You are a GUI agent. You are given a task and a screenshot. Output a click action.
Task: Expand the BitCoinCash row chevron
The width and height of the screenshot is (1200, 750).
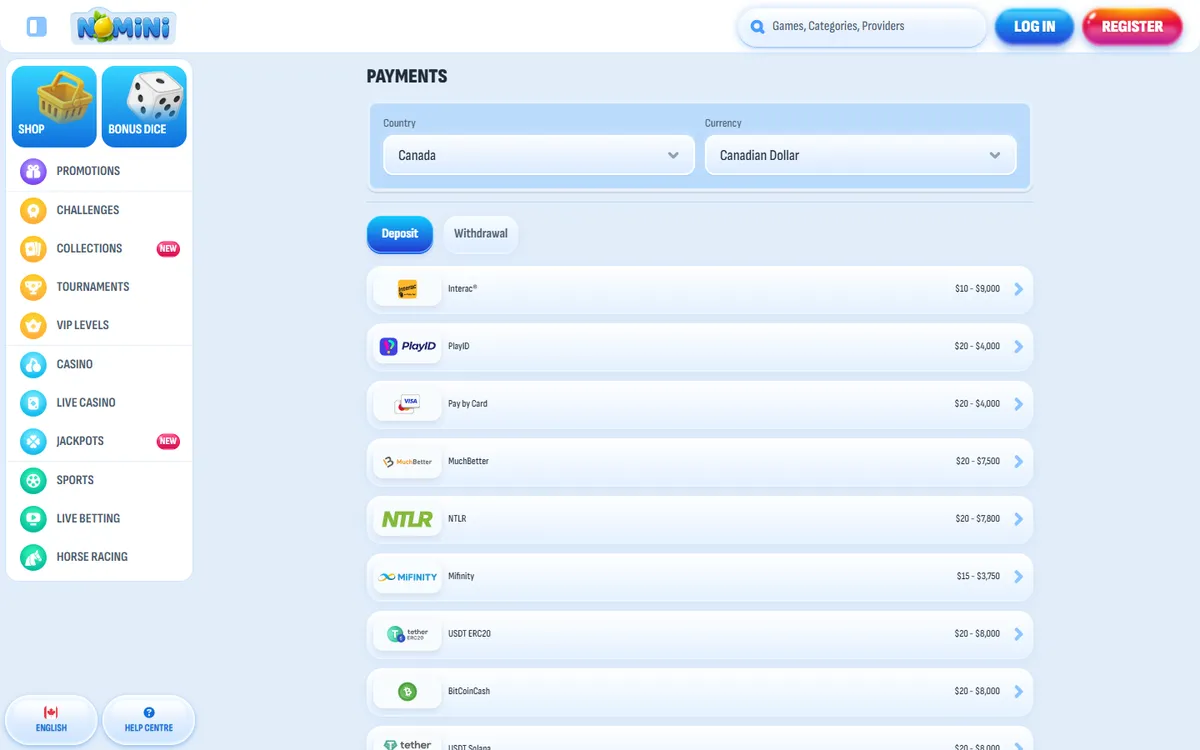point(1019,691)
